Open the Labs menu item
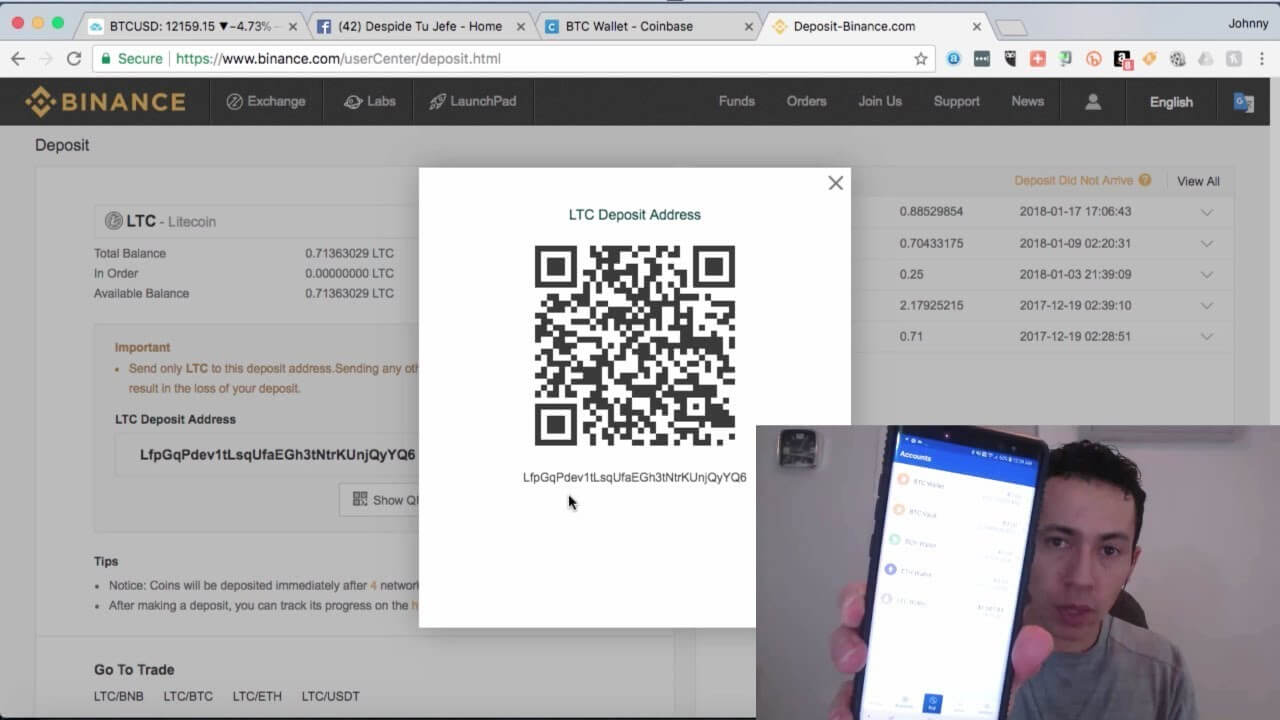1280x720 pixels. pos(369,101)
